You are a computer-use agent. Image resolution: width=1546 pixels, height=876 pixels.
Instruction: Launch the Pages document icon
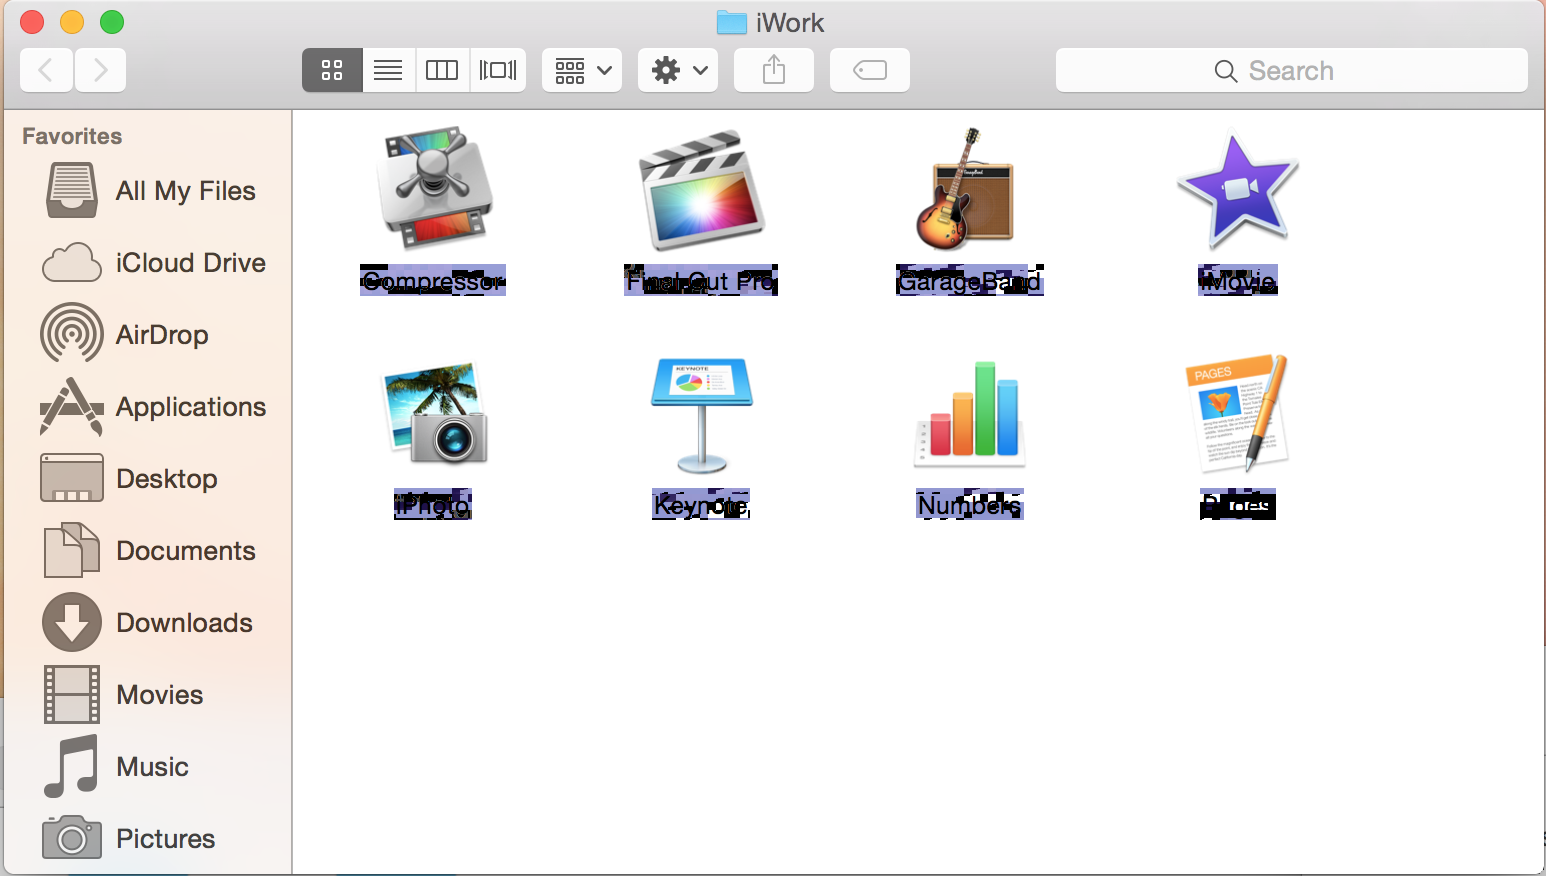tap(1238, 412)
